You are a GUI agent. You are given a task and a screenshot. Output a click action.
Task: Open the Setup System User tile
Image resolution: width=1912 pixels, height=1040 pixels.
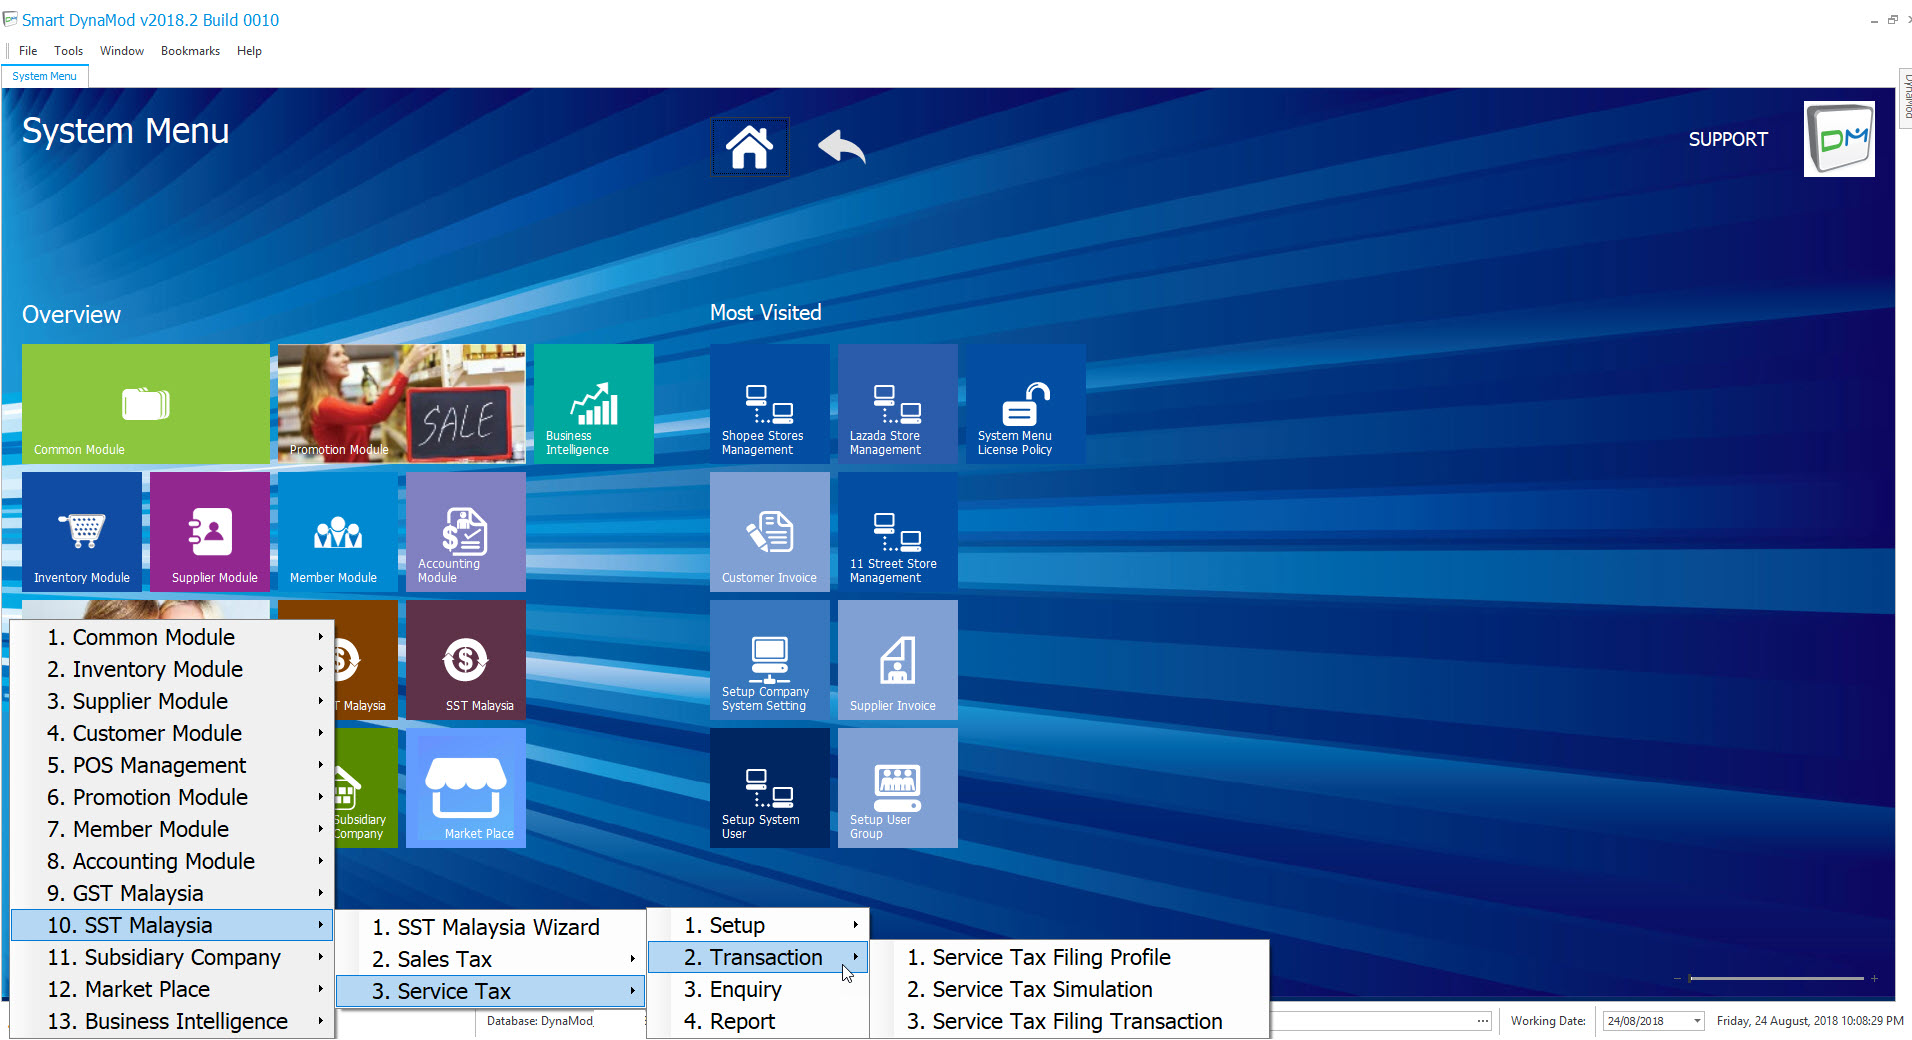coord(770,788)
